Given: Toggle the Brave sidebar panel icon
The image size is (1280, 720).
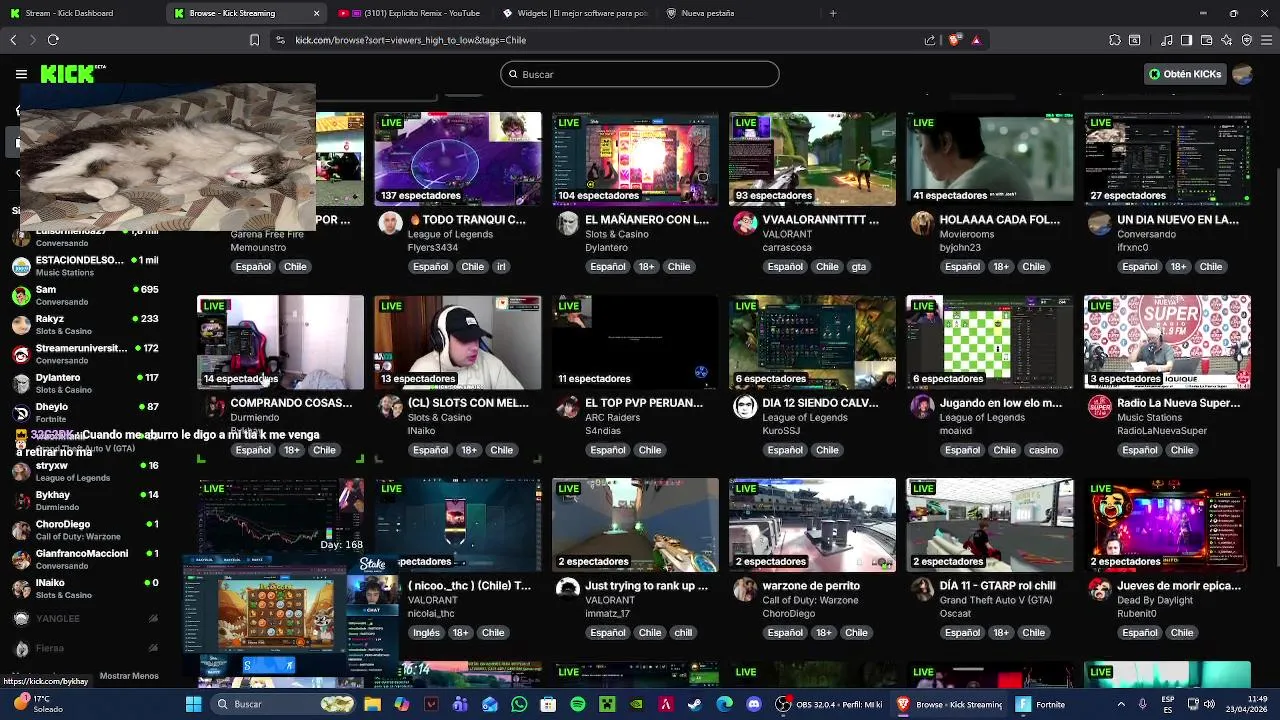Looking at the screenshot, I should (1186, 40).
